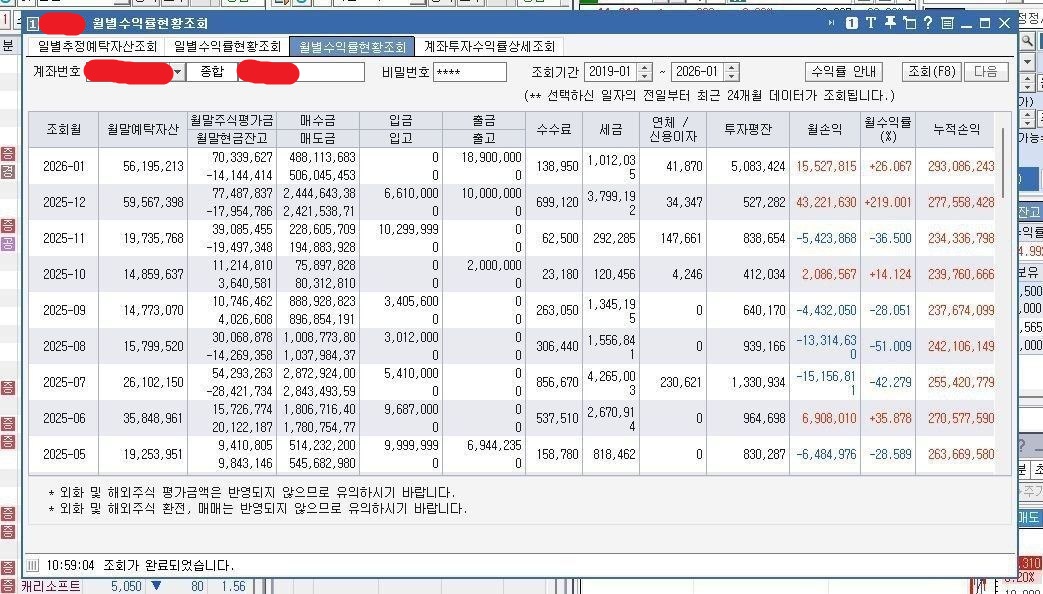
Task: Switch to the 계좌투자수익률상세조회 tab
Action: click(x=483, y=45)
